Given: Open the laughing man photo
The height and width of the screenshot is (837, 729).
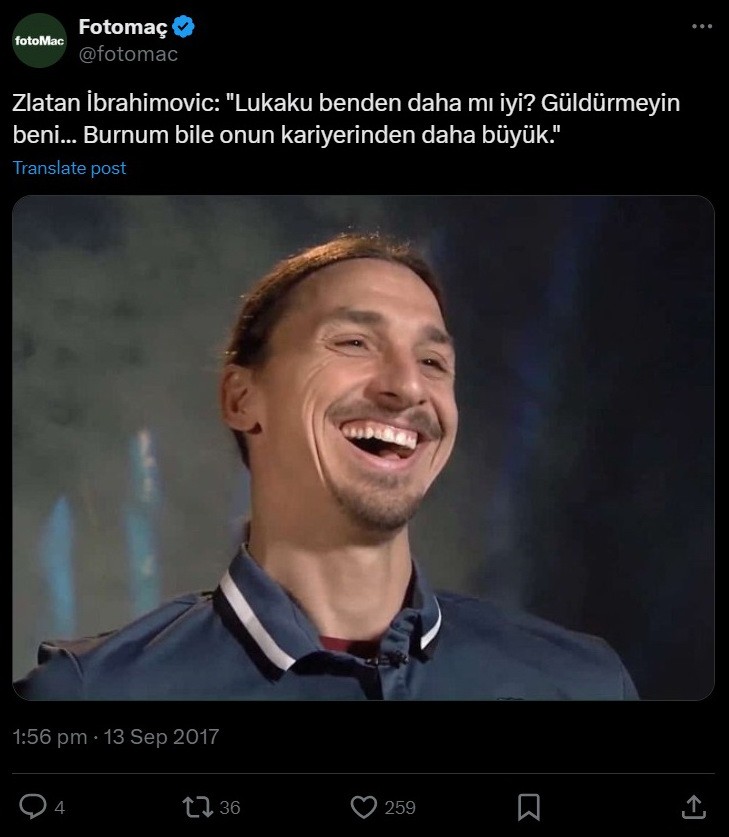Looking at the screenshot, I should 363,448.
